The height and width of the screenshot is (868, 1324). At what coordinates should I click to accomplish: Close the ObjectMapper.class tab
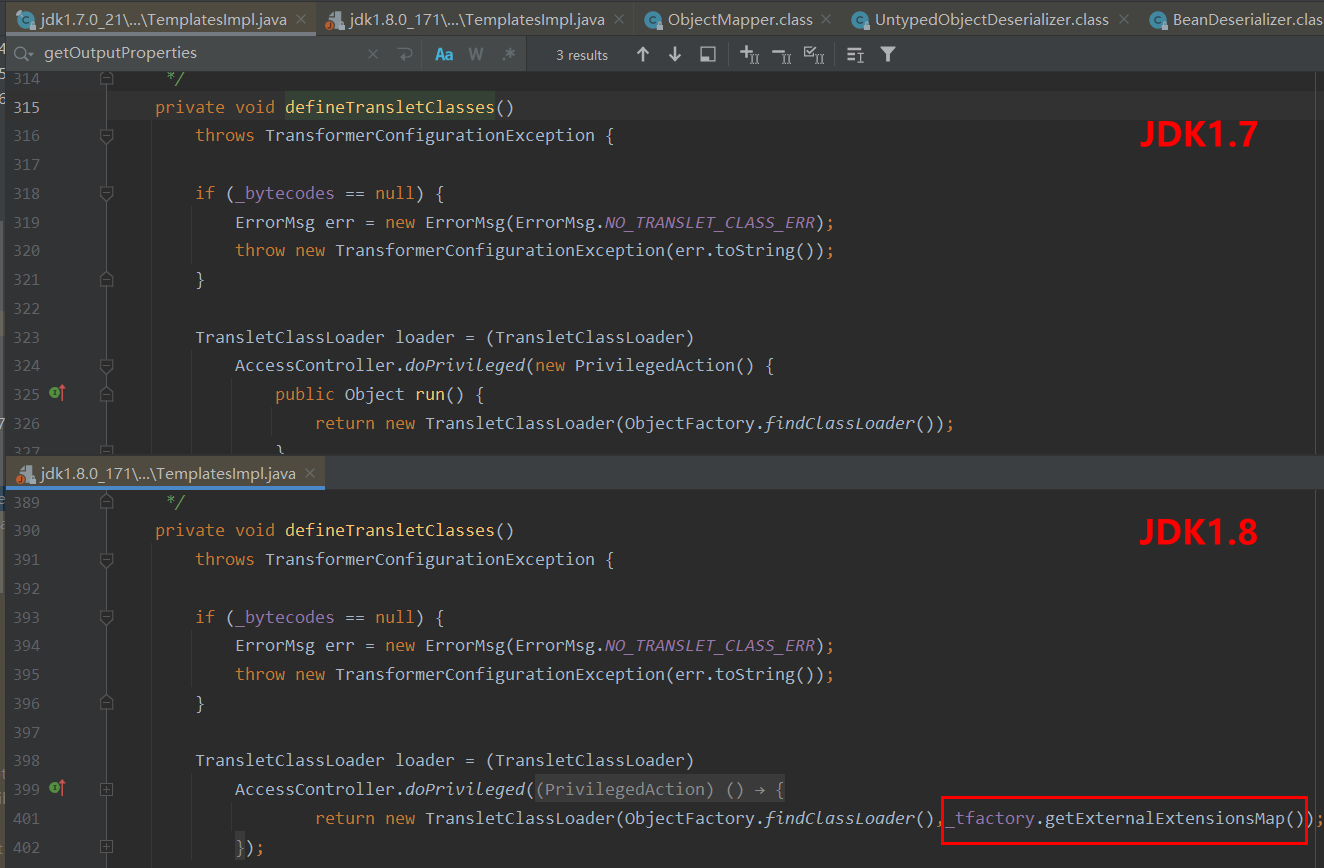coord(828,20)
